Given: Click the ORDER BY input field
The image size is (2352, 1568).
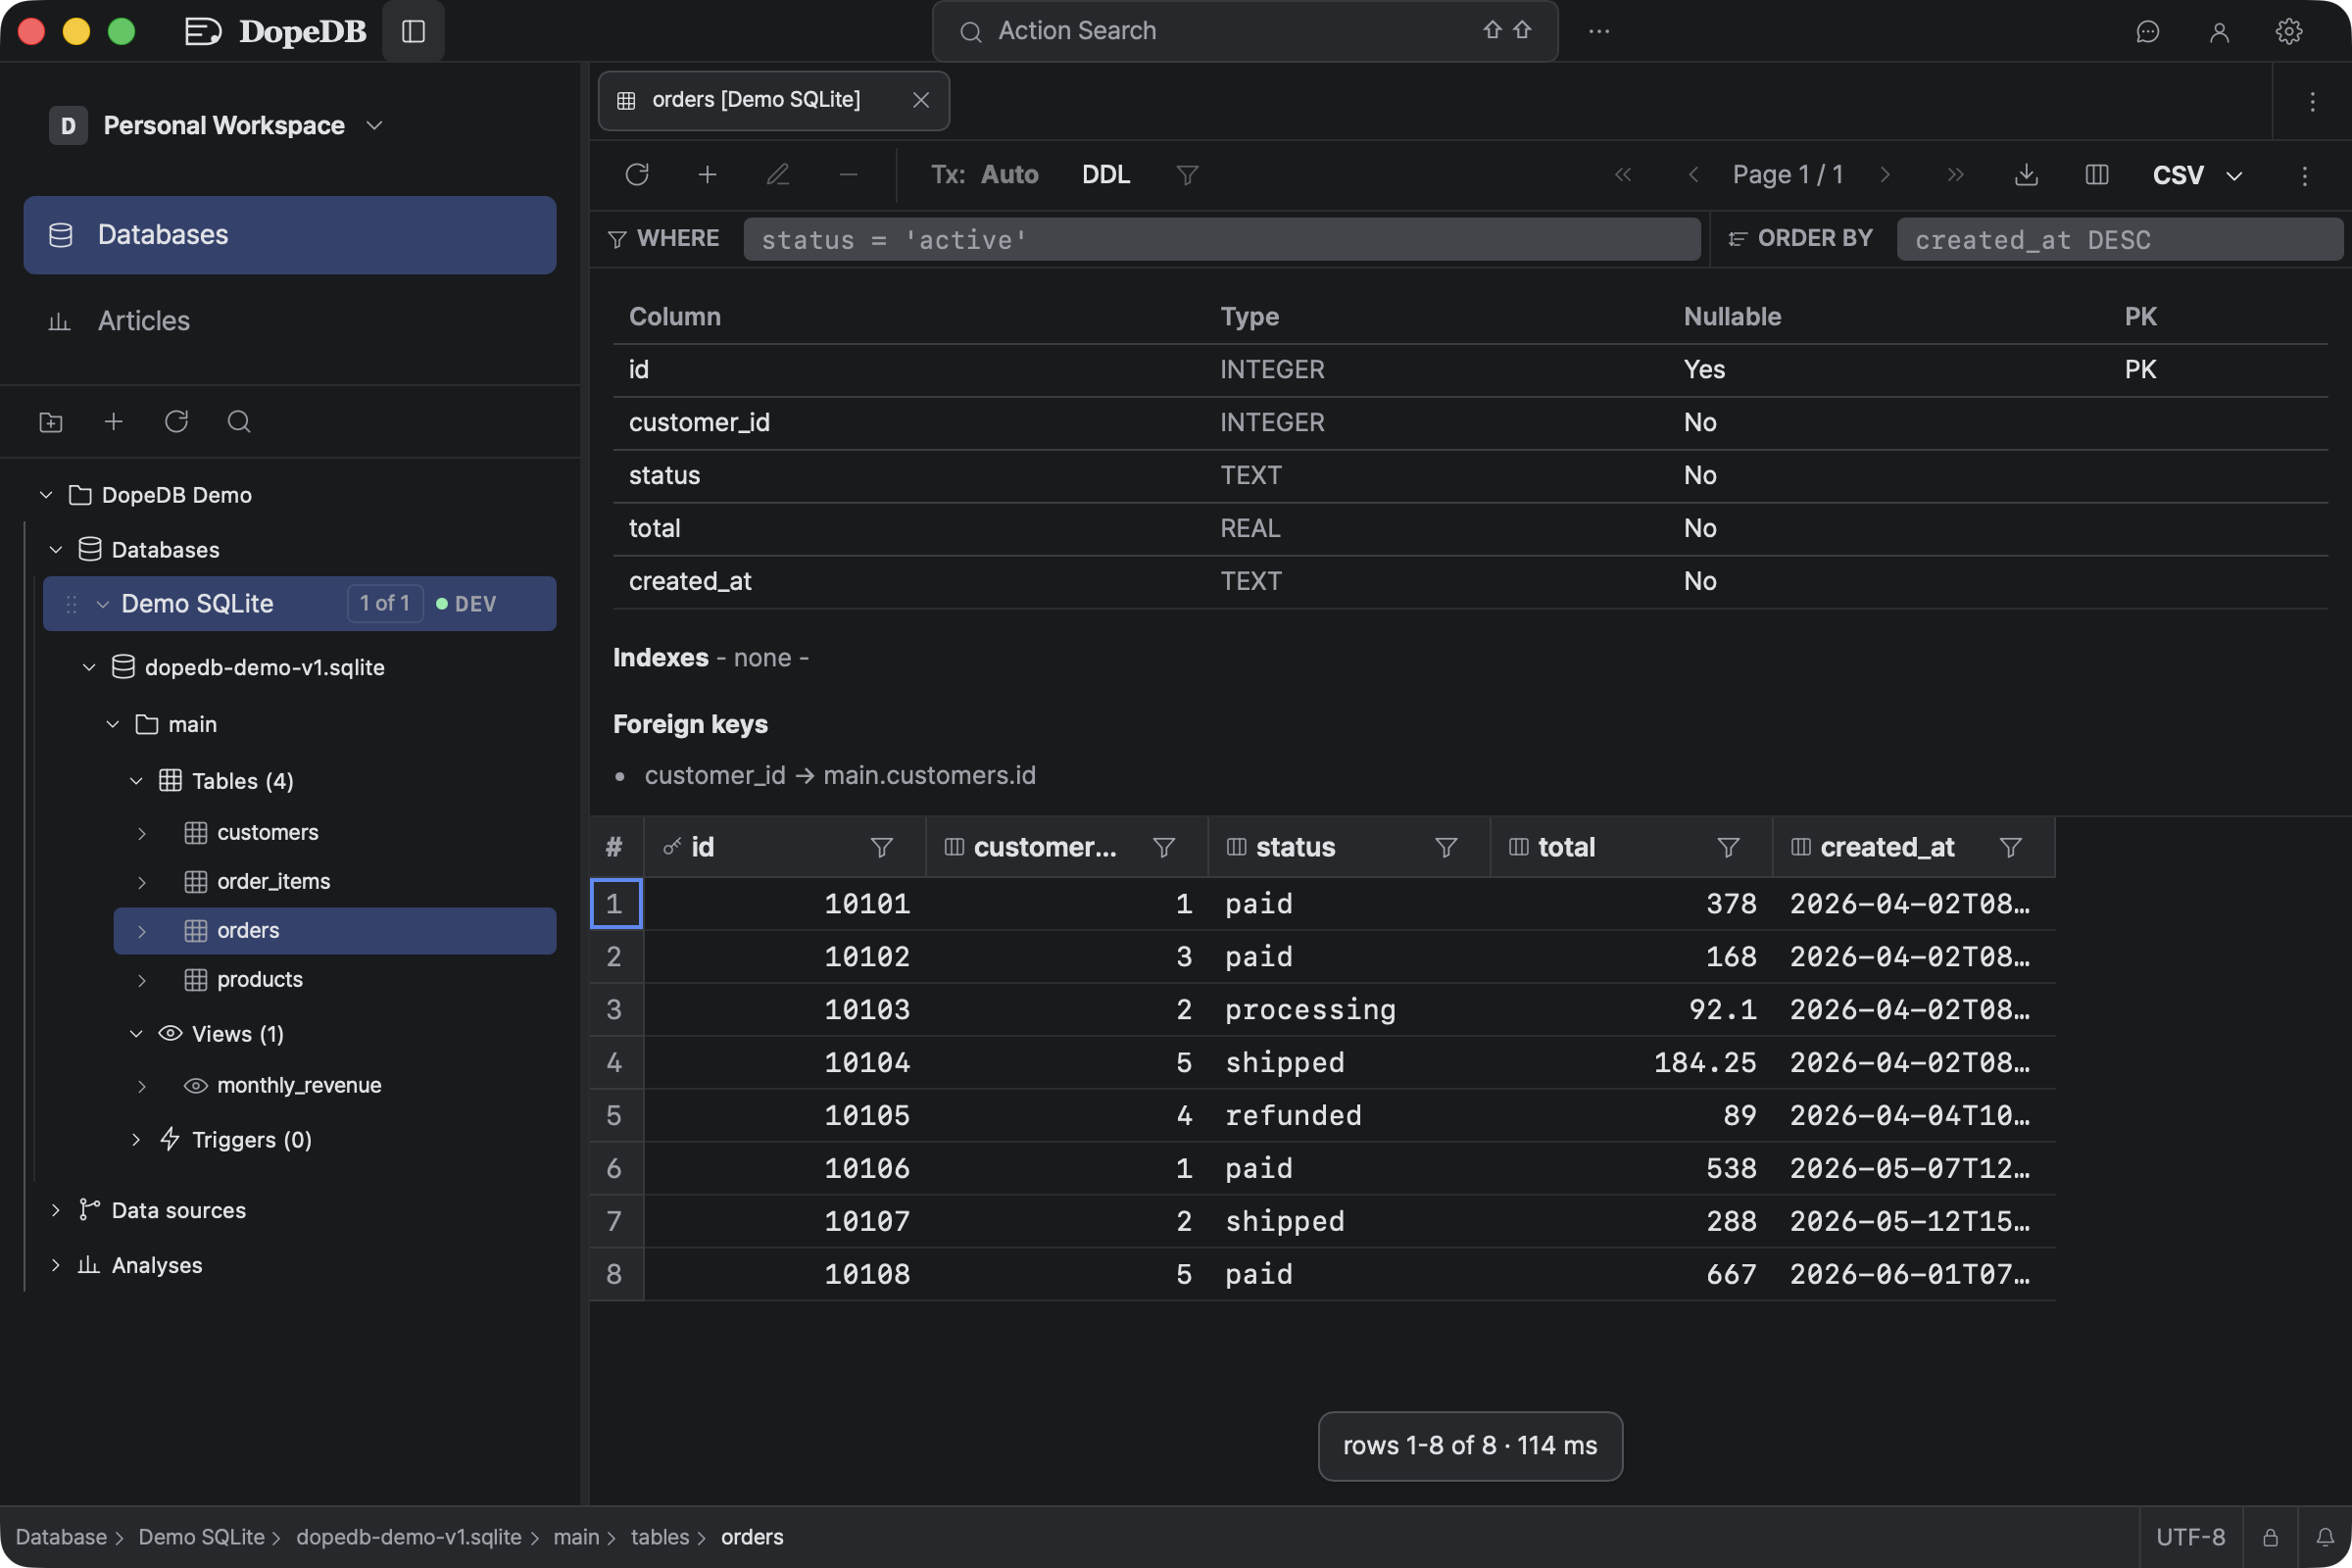Looking at the screenshot, I should [x=2120, y=240].
